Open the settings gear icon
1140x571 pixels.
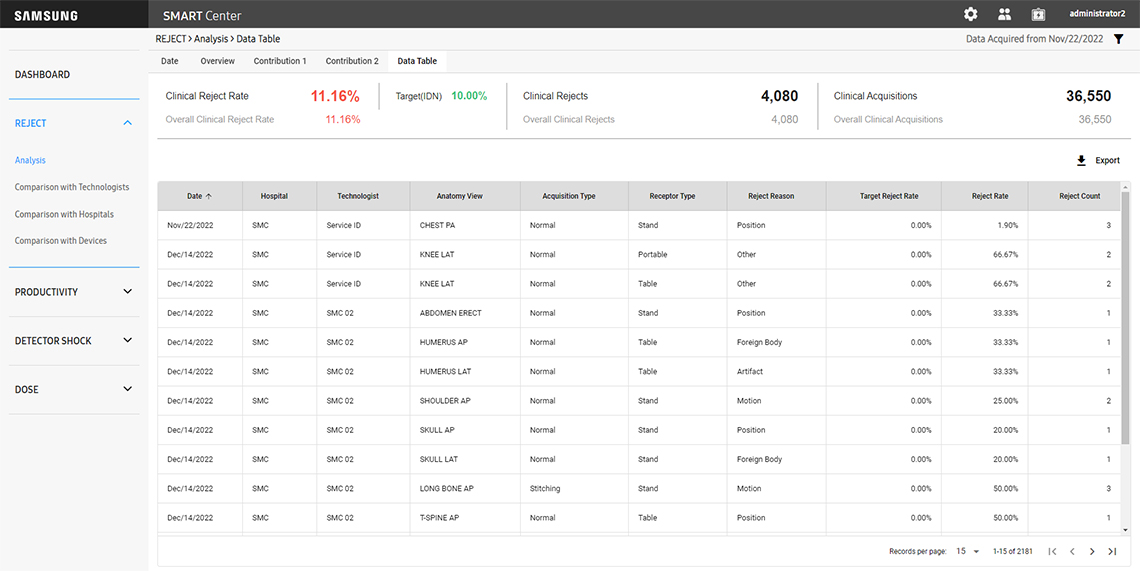coord(970,14)
